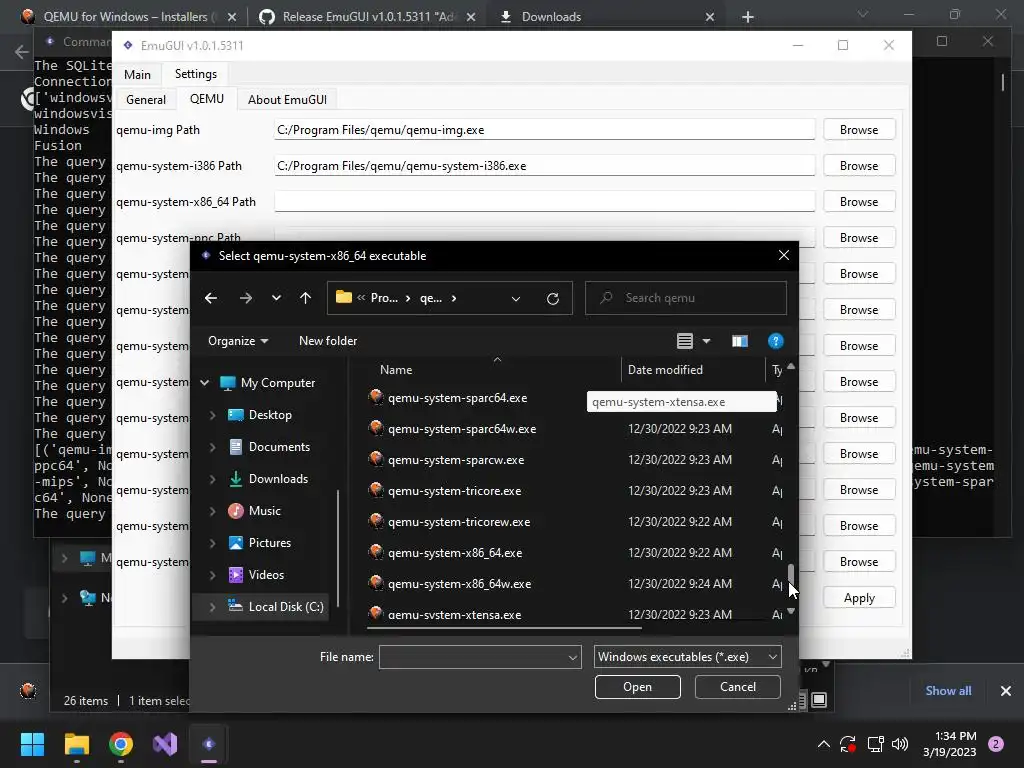Open file type filter dropdown
Screen dimensions: 1024x768
[687, 657]
